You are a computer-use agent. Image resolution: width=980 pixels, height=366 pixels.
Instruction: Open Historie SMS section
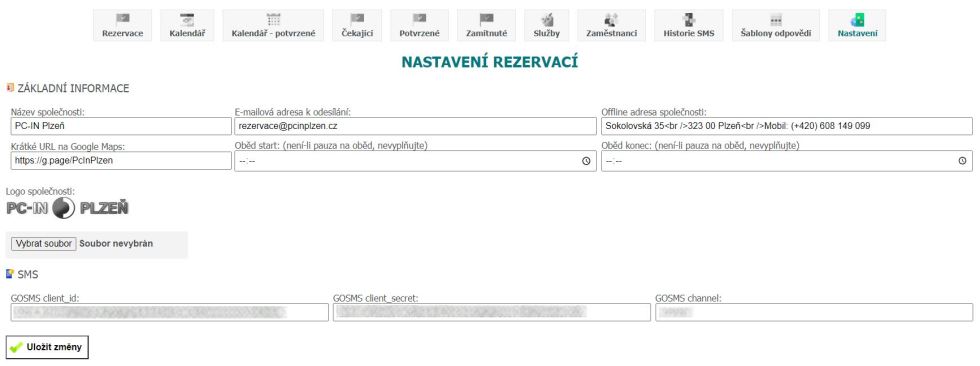[x=689, y=26]
